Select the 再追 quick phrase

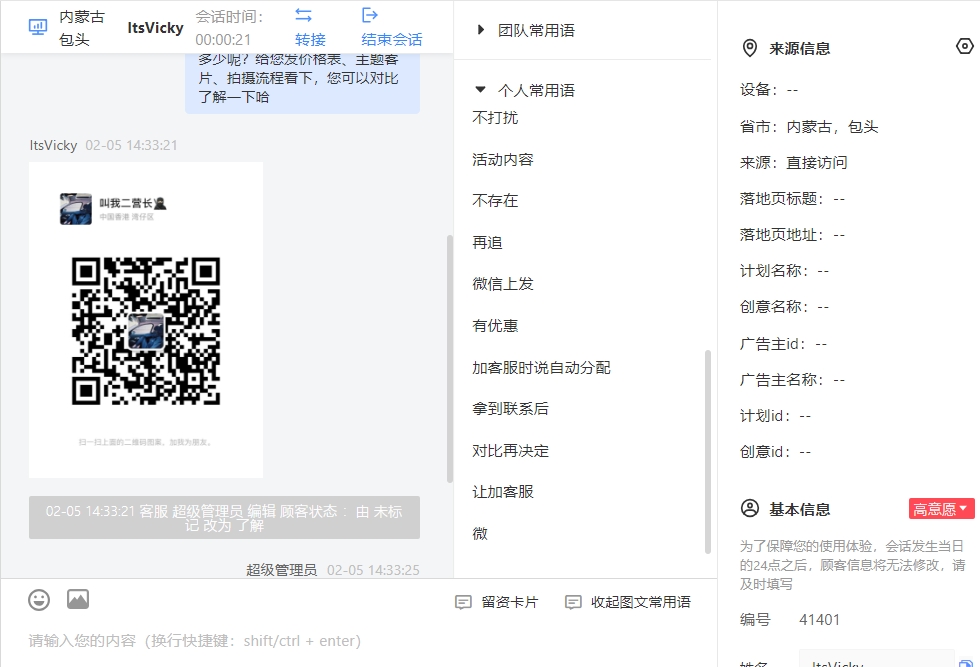[x=487, y=243]
